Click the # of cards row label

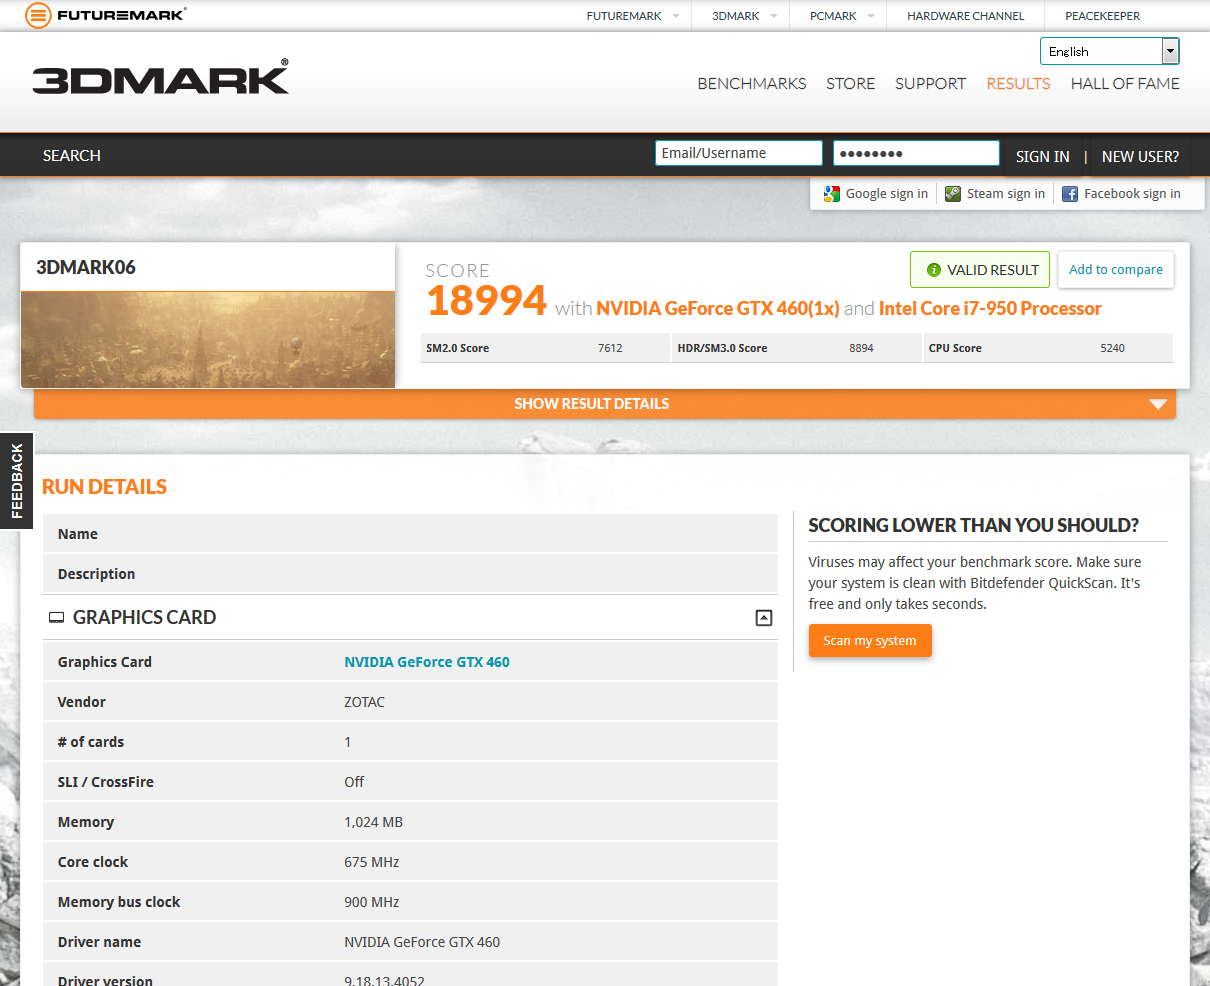(91, 742)
